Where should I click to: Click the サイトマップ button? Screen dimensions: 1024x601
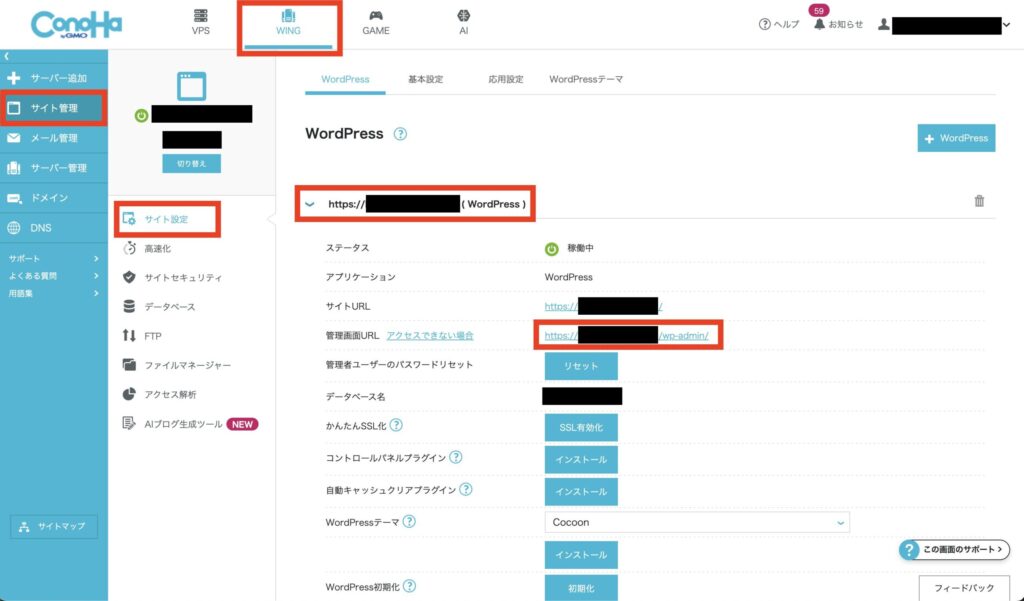(x=54, y=527)
